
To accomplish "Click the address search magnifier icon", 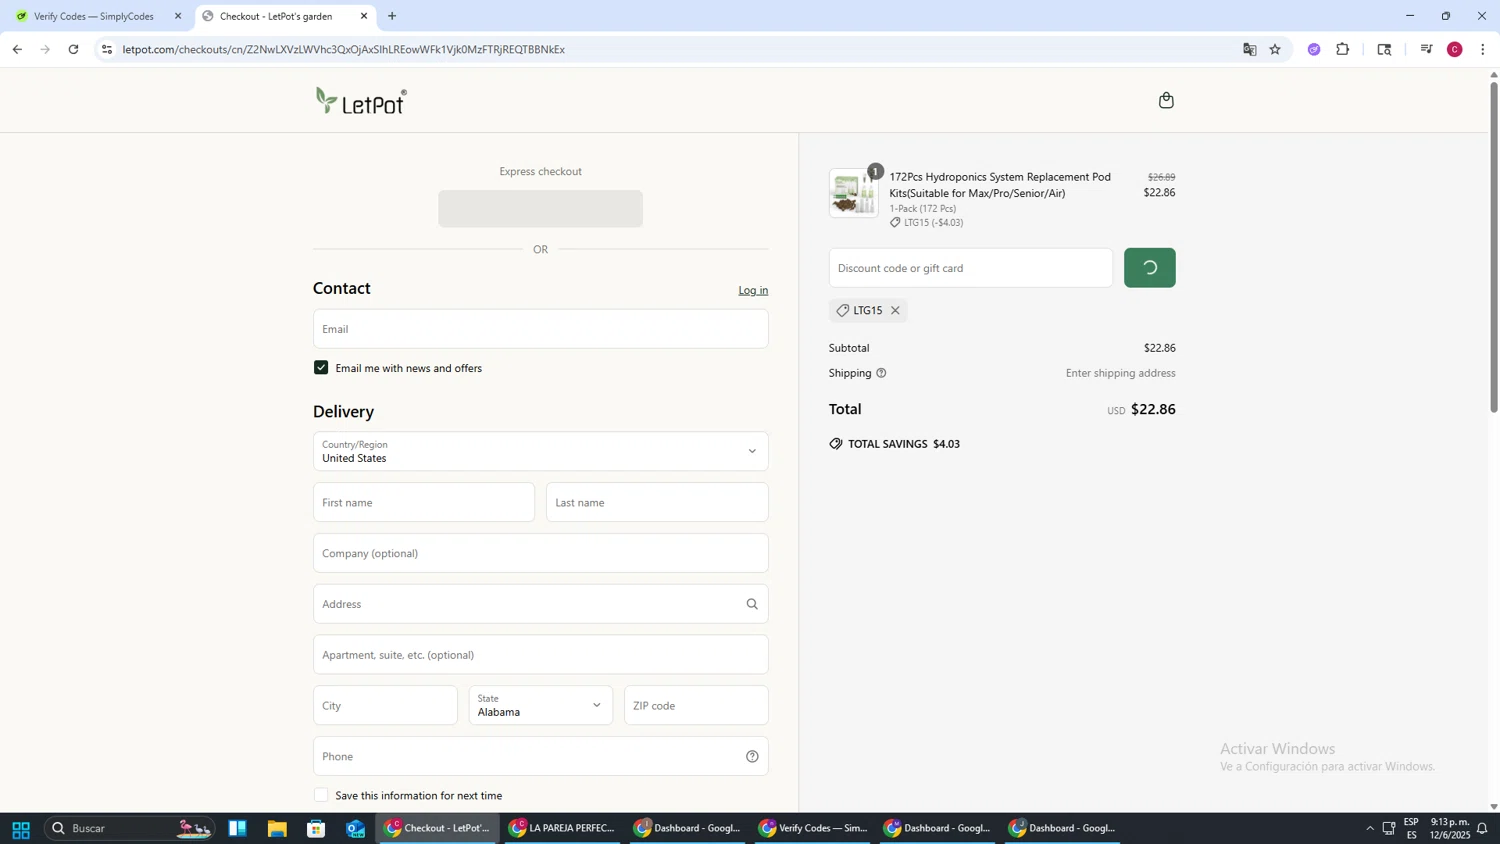I will point(752,604).
